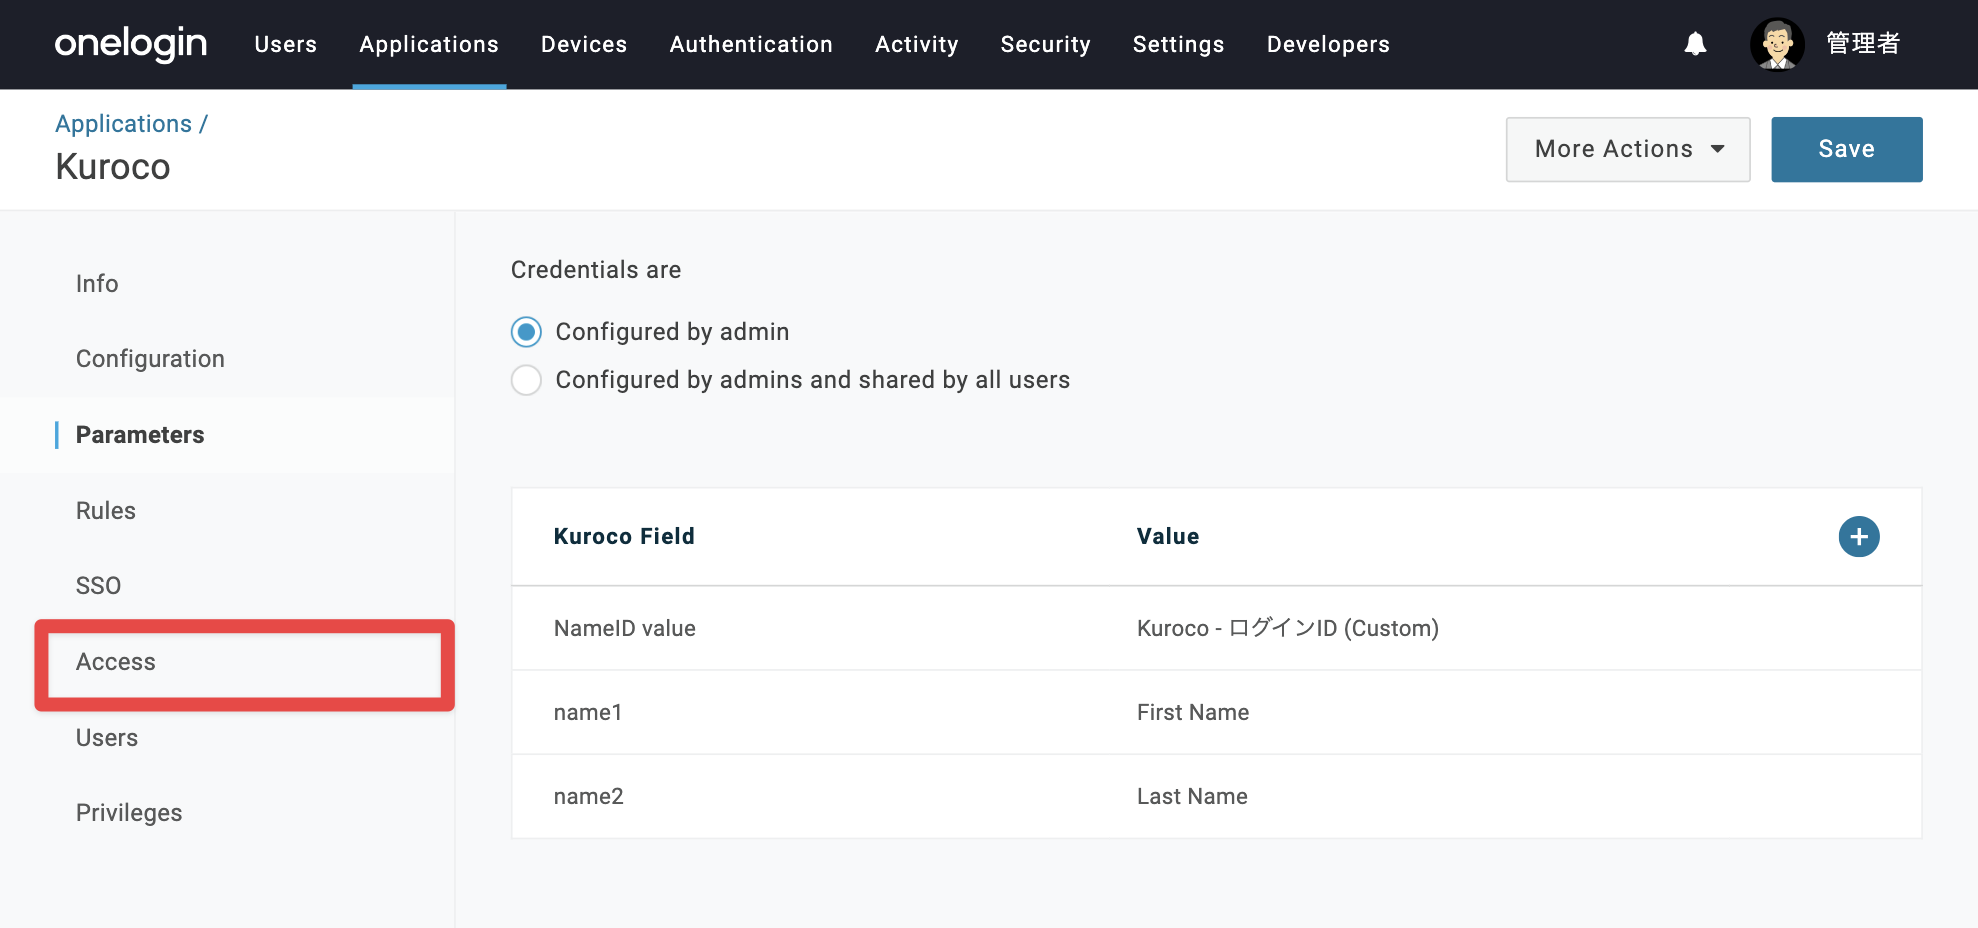Open the 管理者 user menu
This screenshot has height=928, width=1978.
[x=1863, y=44]
